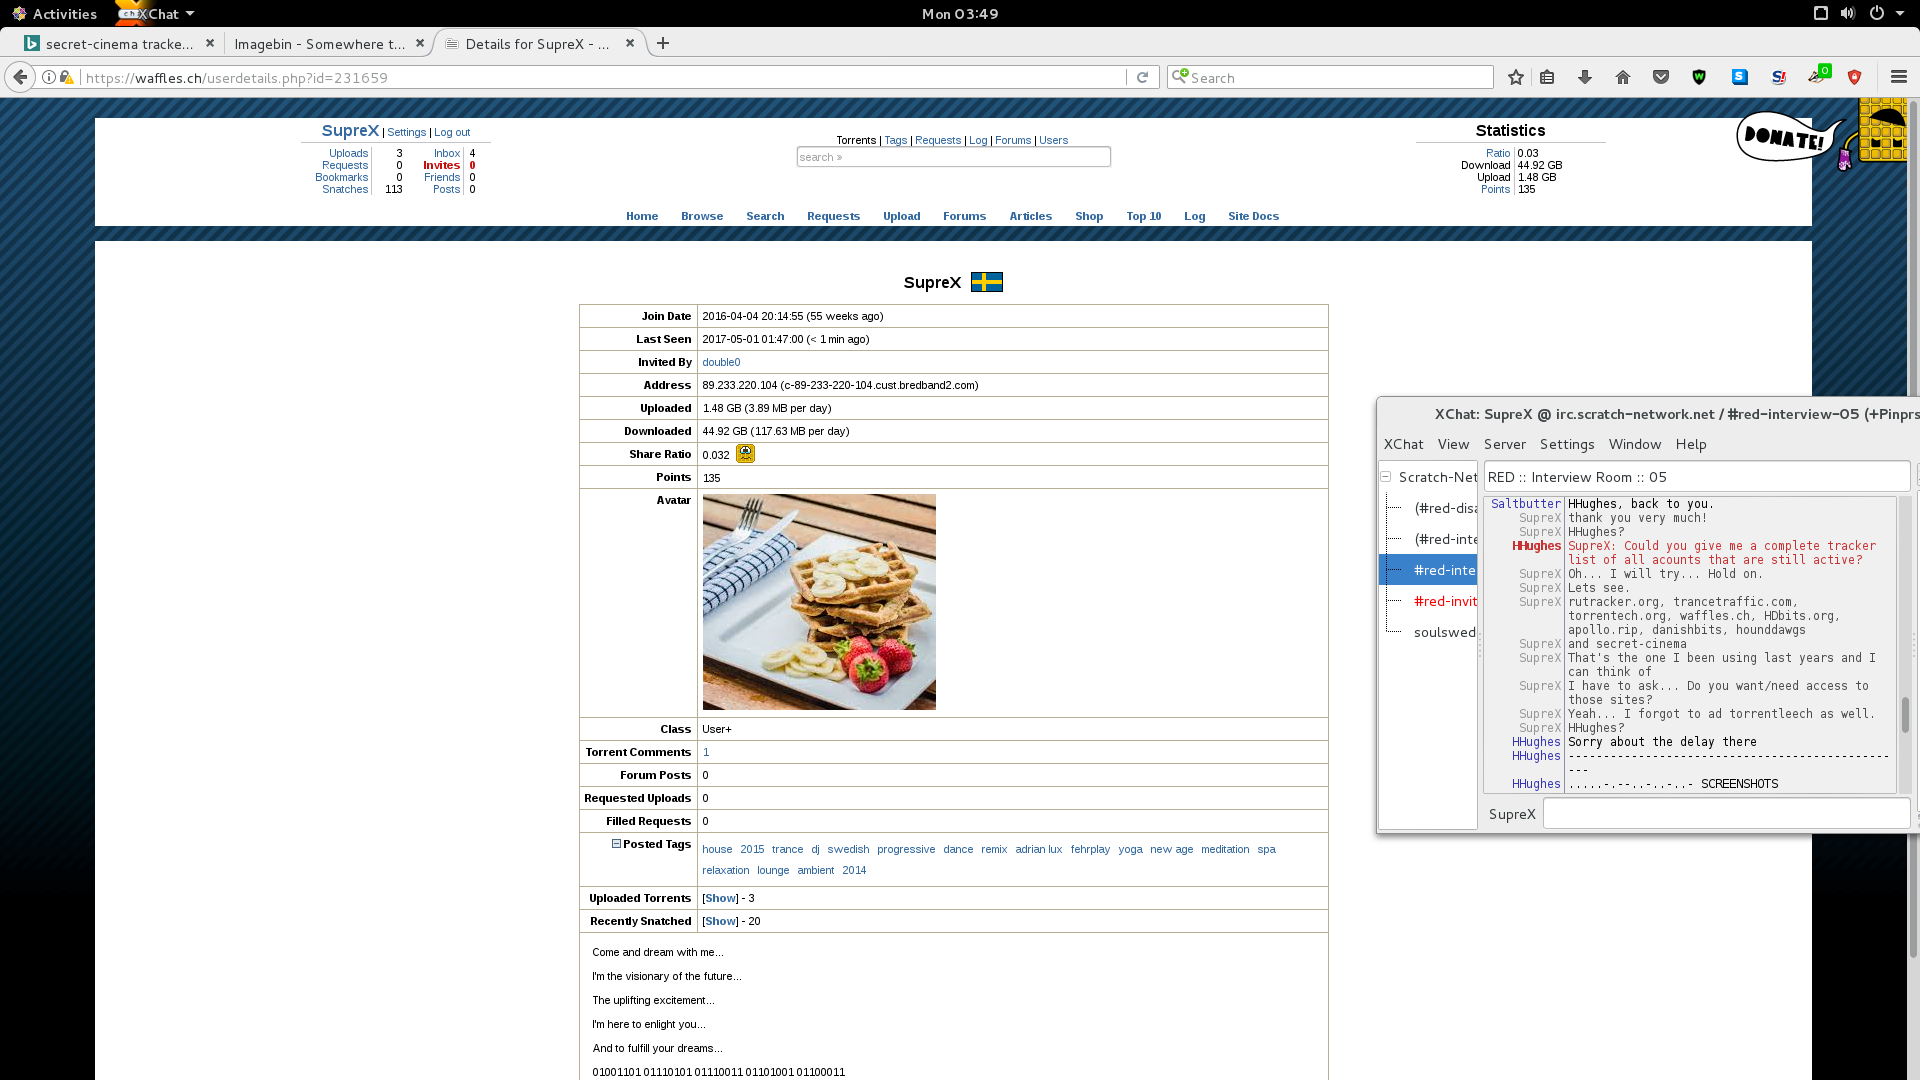The width and height of the screenshot is (1920, 1080).
Task: Open the blue S extension icon
Action: click(x=1740, y=77)
